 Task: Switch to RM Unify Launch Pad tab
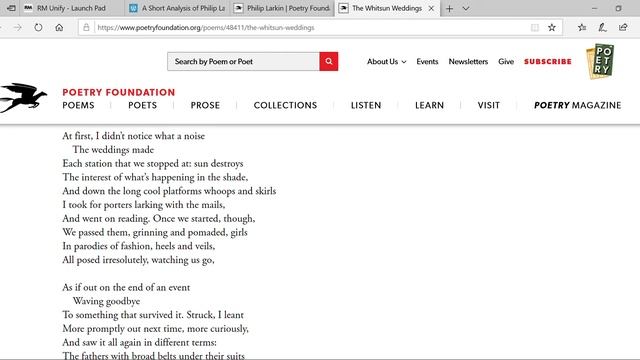click(71, 8)
